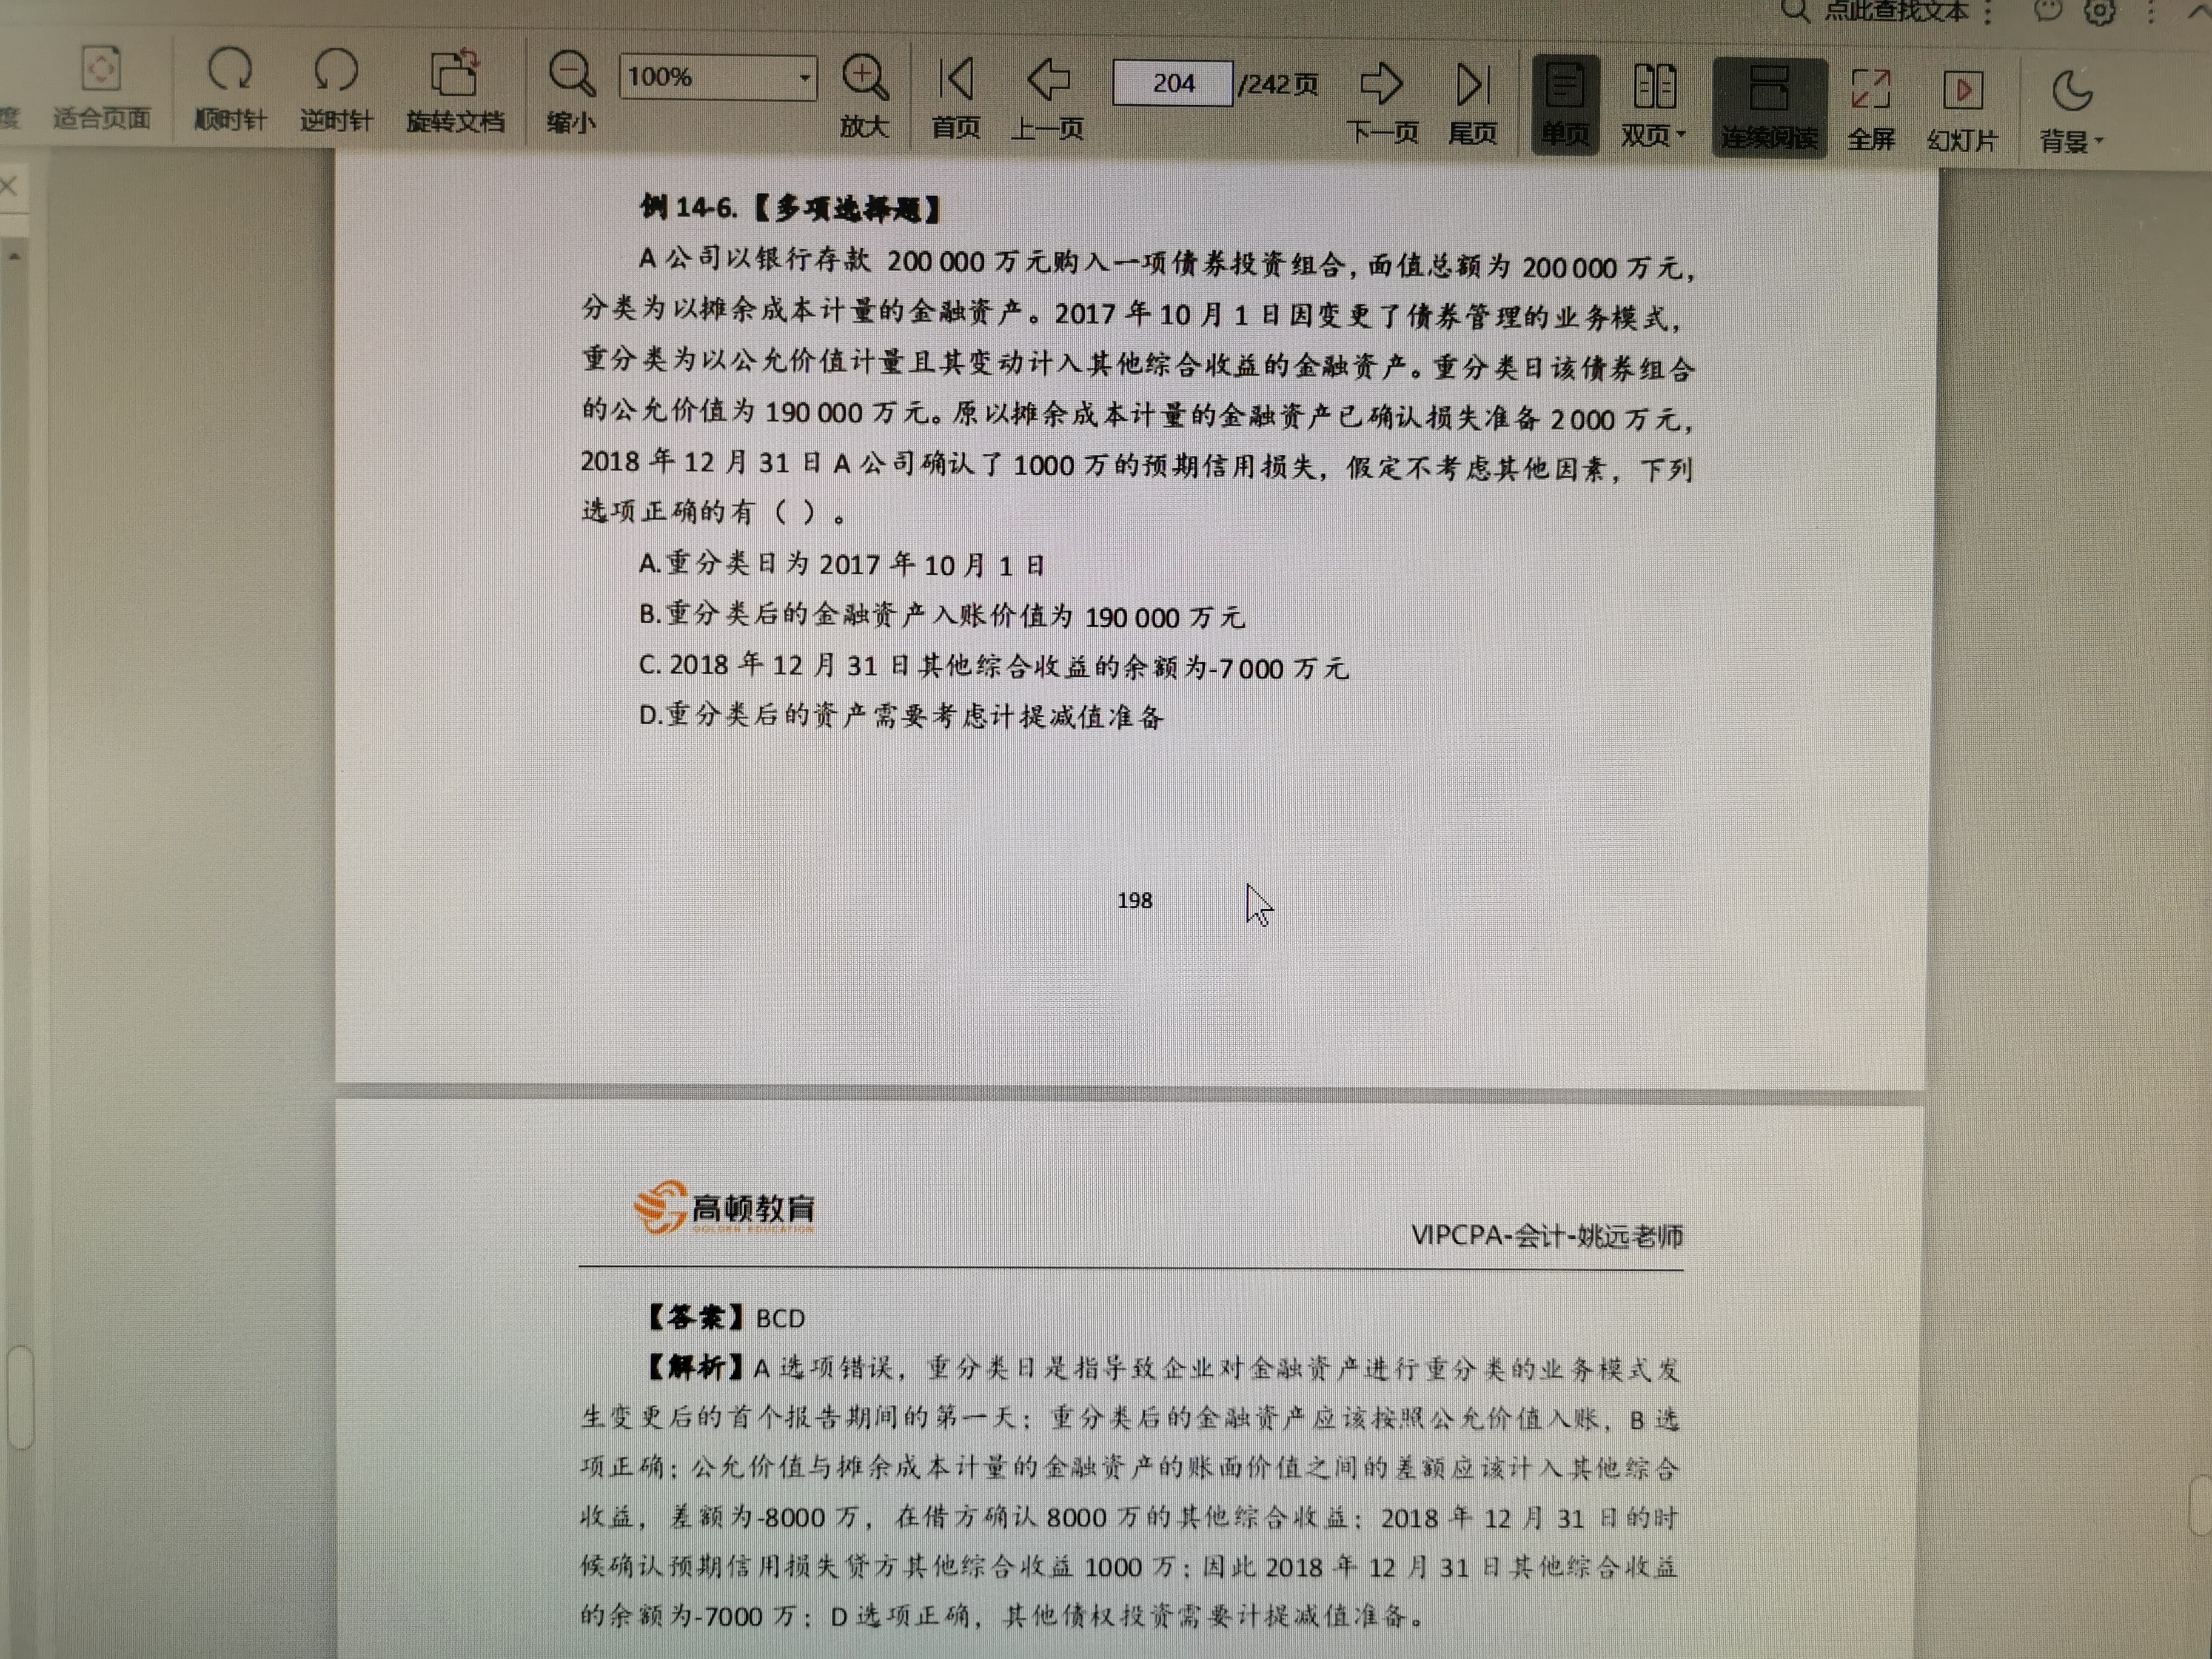Click the 点此查找文本 search box

point(1896,12)
